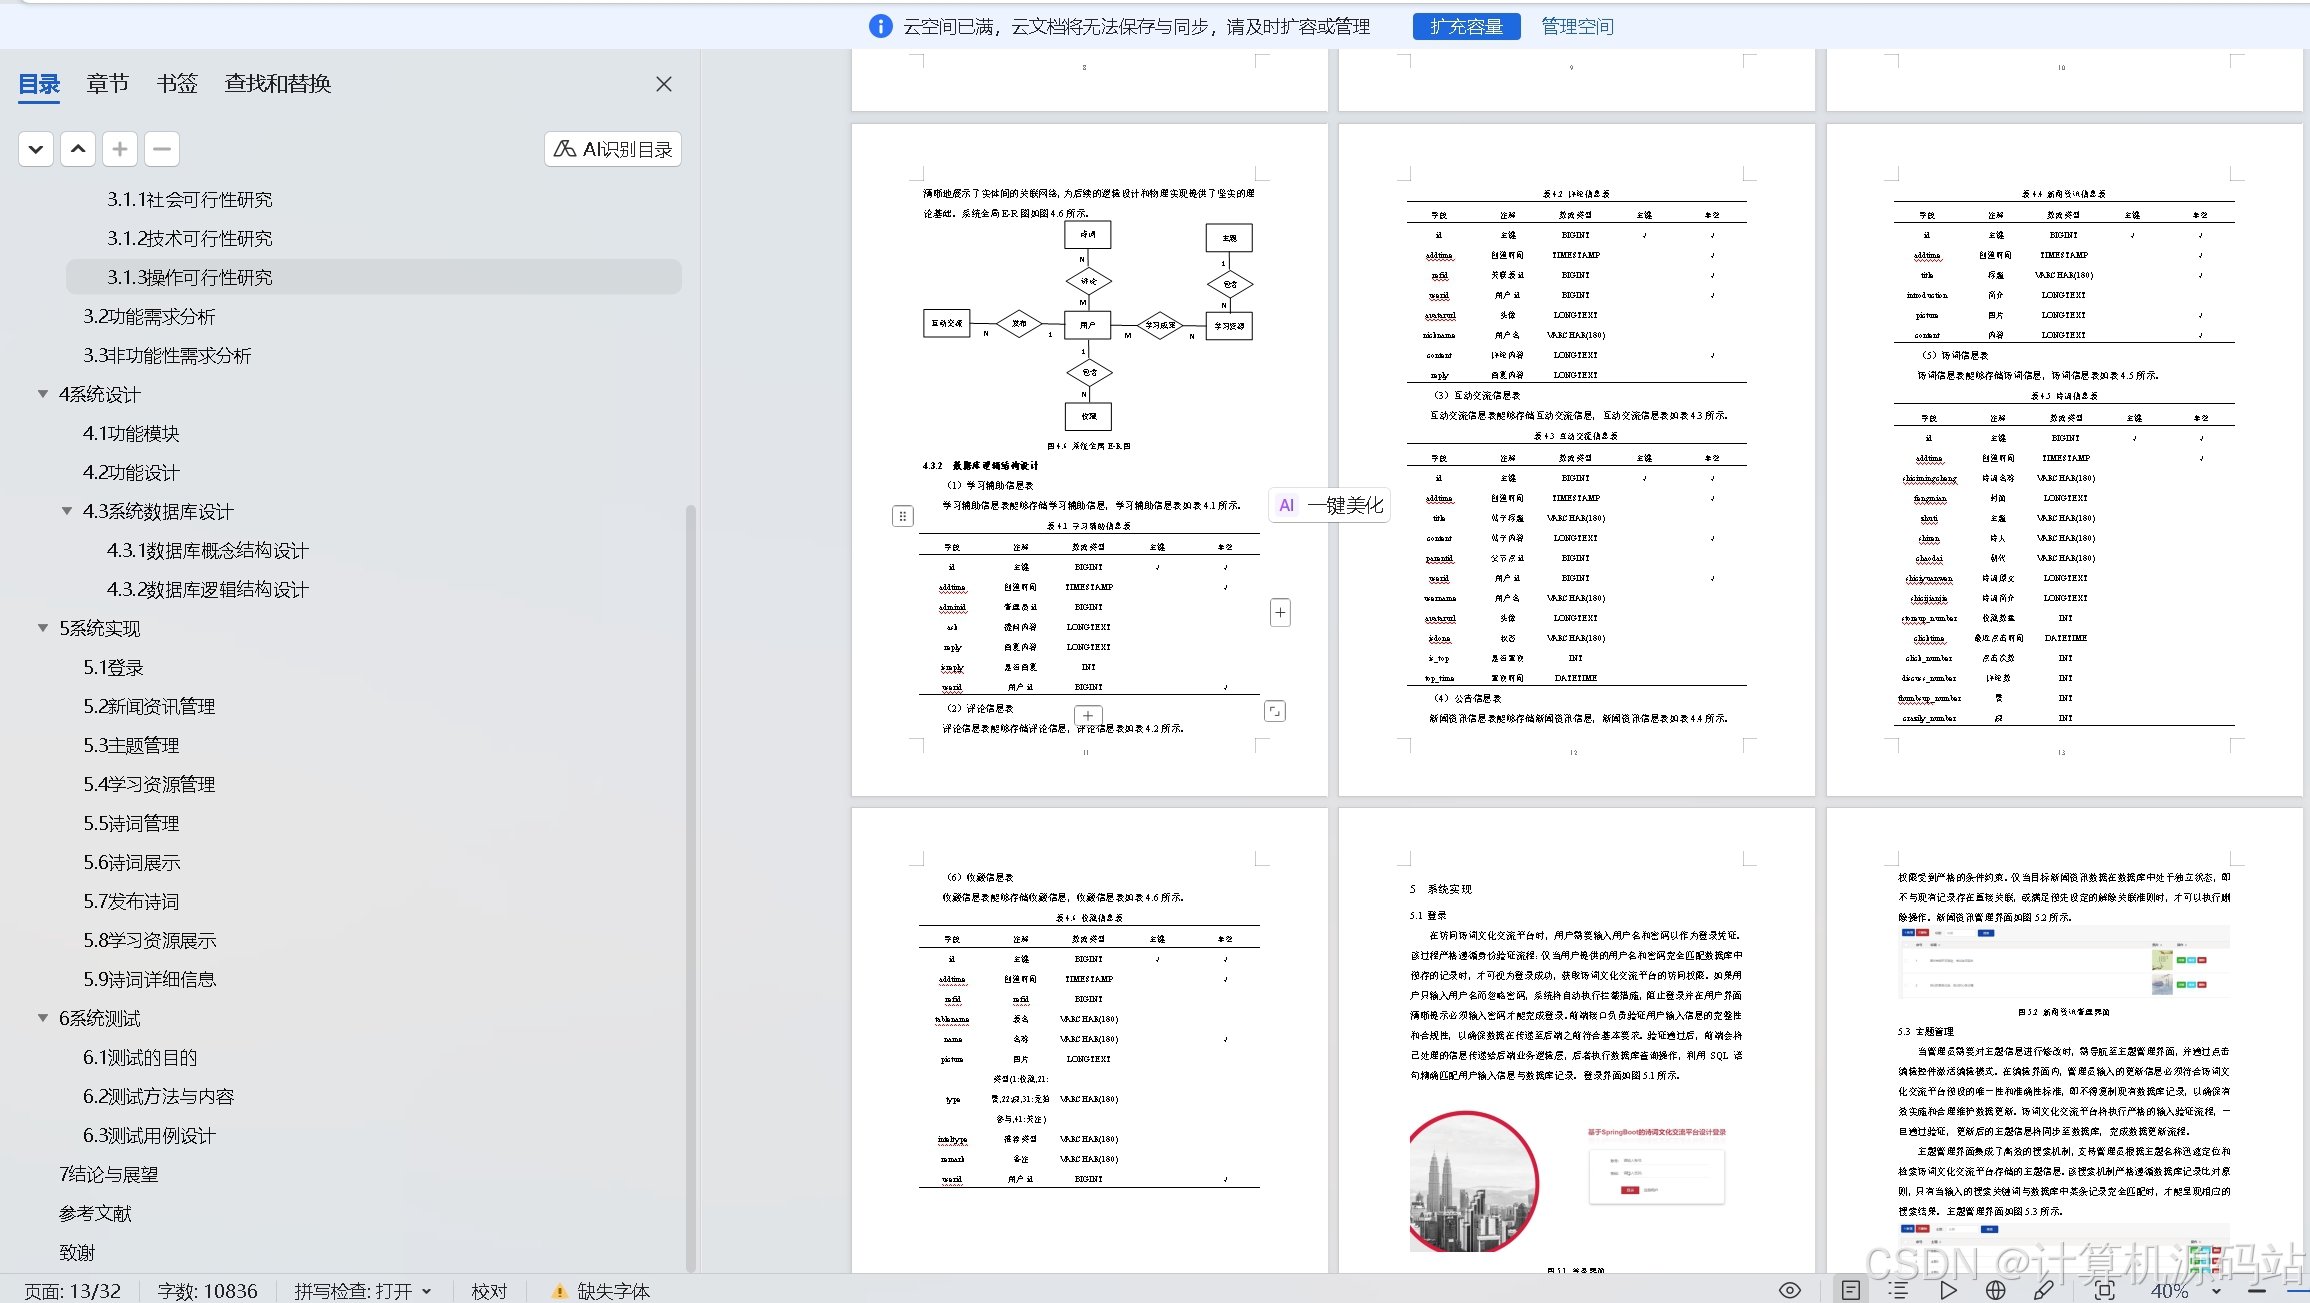Image resolution: width=2310 pixels, height=1303 pixels.
Task: Go to 5.9诗词详细信息 section
Action: tap(150, 980)
